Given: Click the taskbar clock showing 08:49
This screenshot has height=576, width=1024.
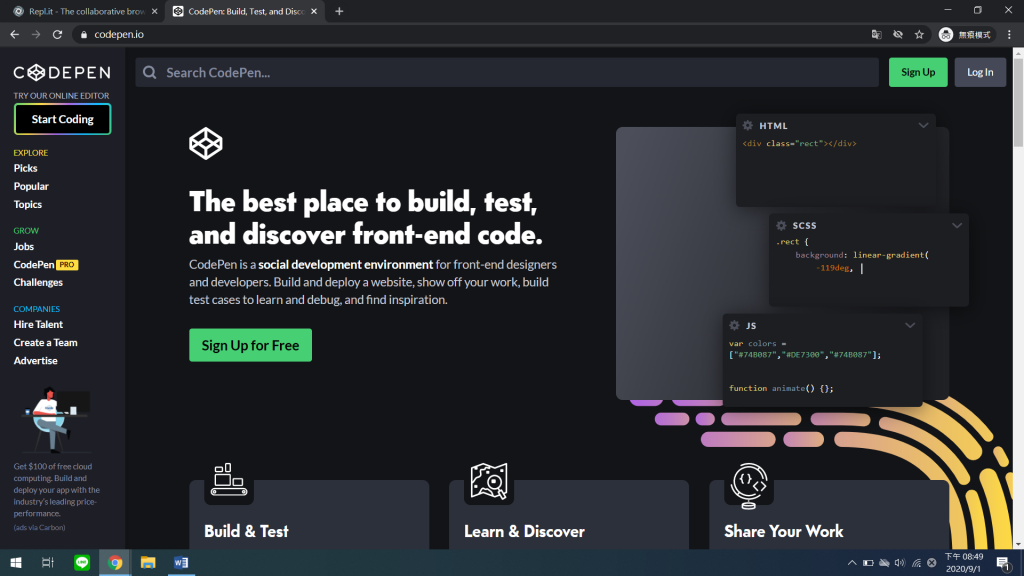Looking at the screenshot, I should [x=963, y=563].
